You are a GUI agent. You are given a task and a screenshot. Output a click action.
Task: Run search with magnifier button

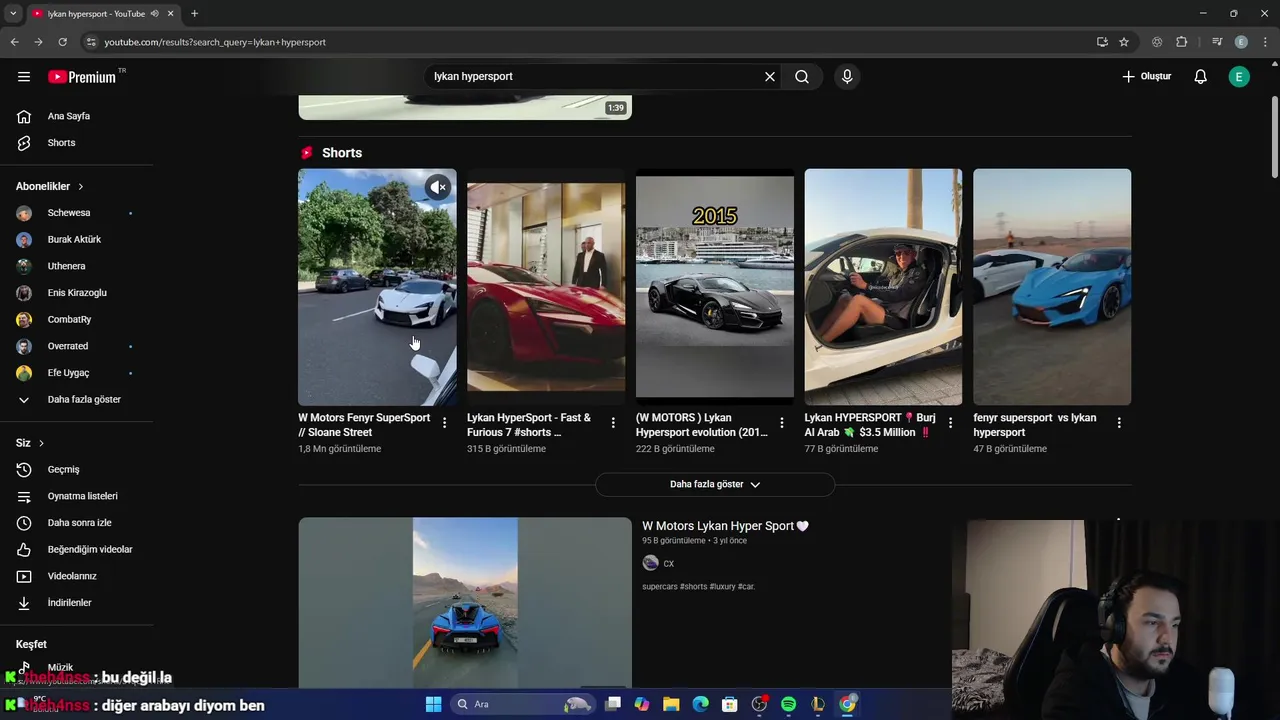pos(802,77)
